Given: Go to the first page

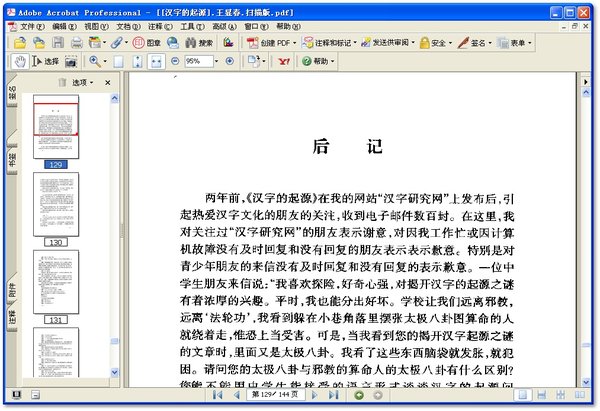Looking at the screenshot, I should coord(217,395).
